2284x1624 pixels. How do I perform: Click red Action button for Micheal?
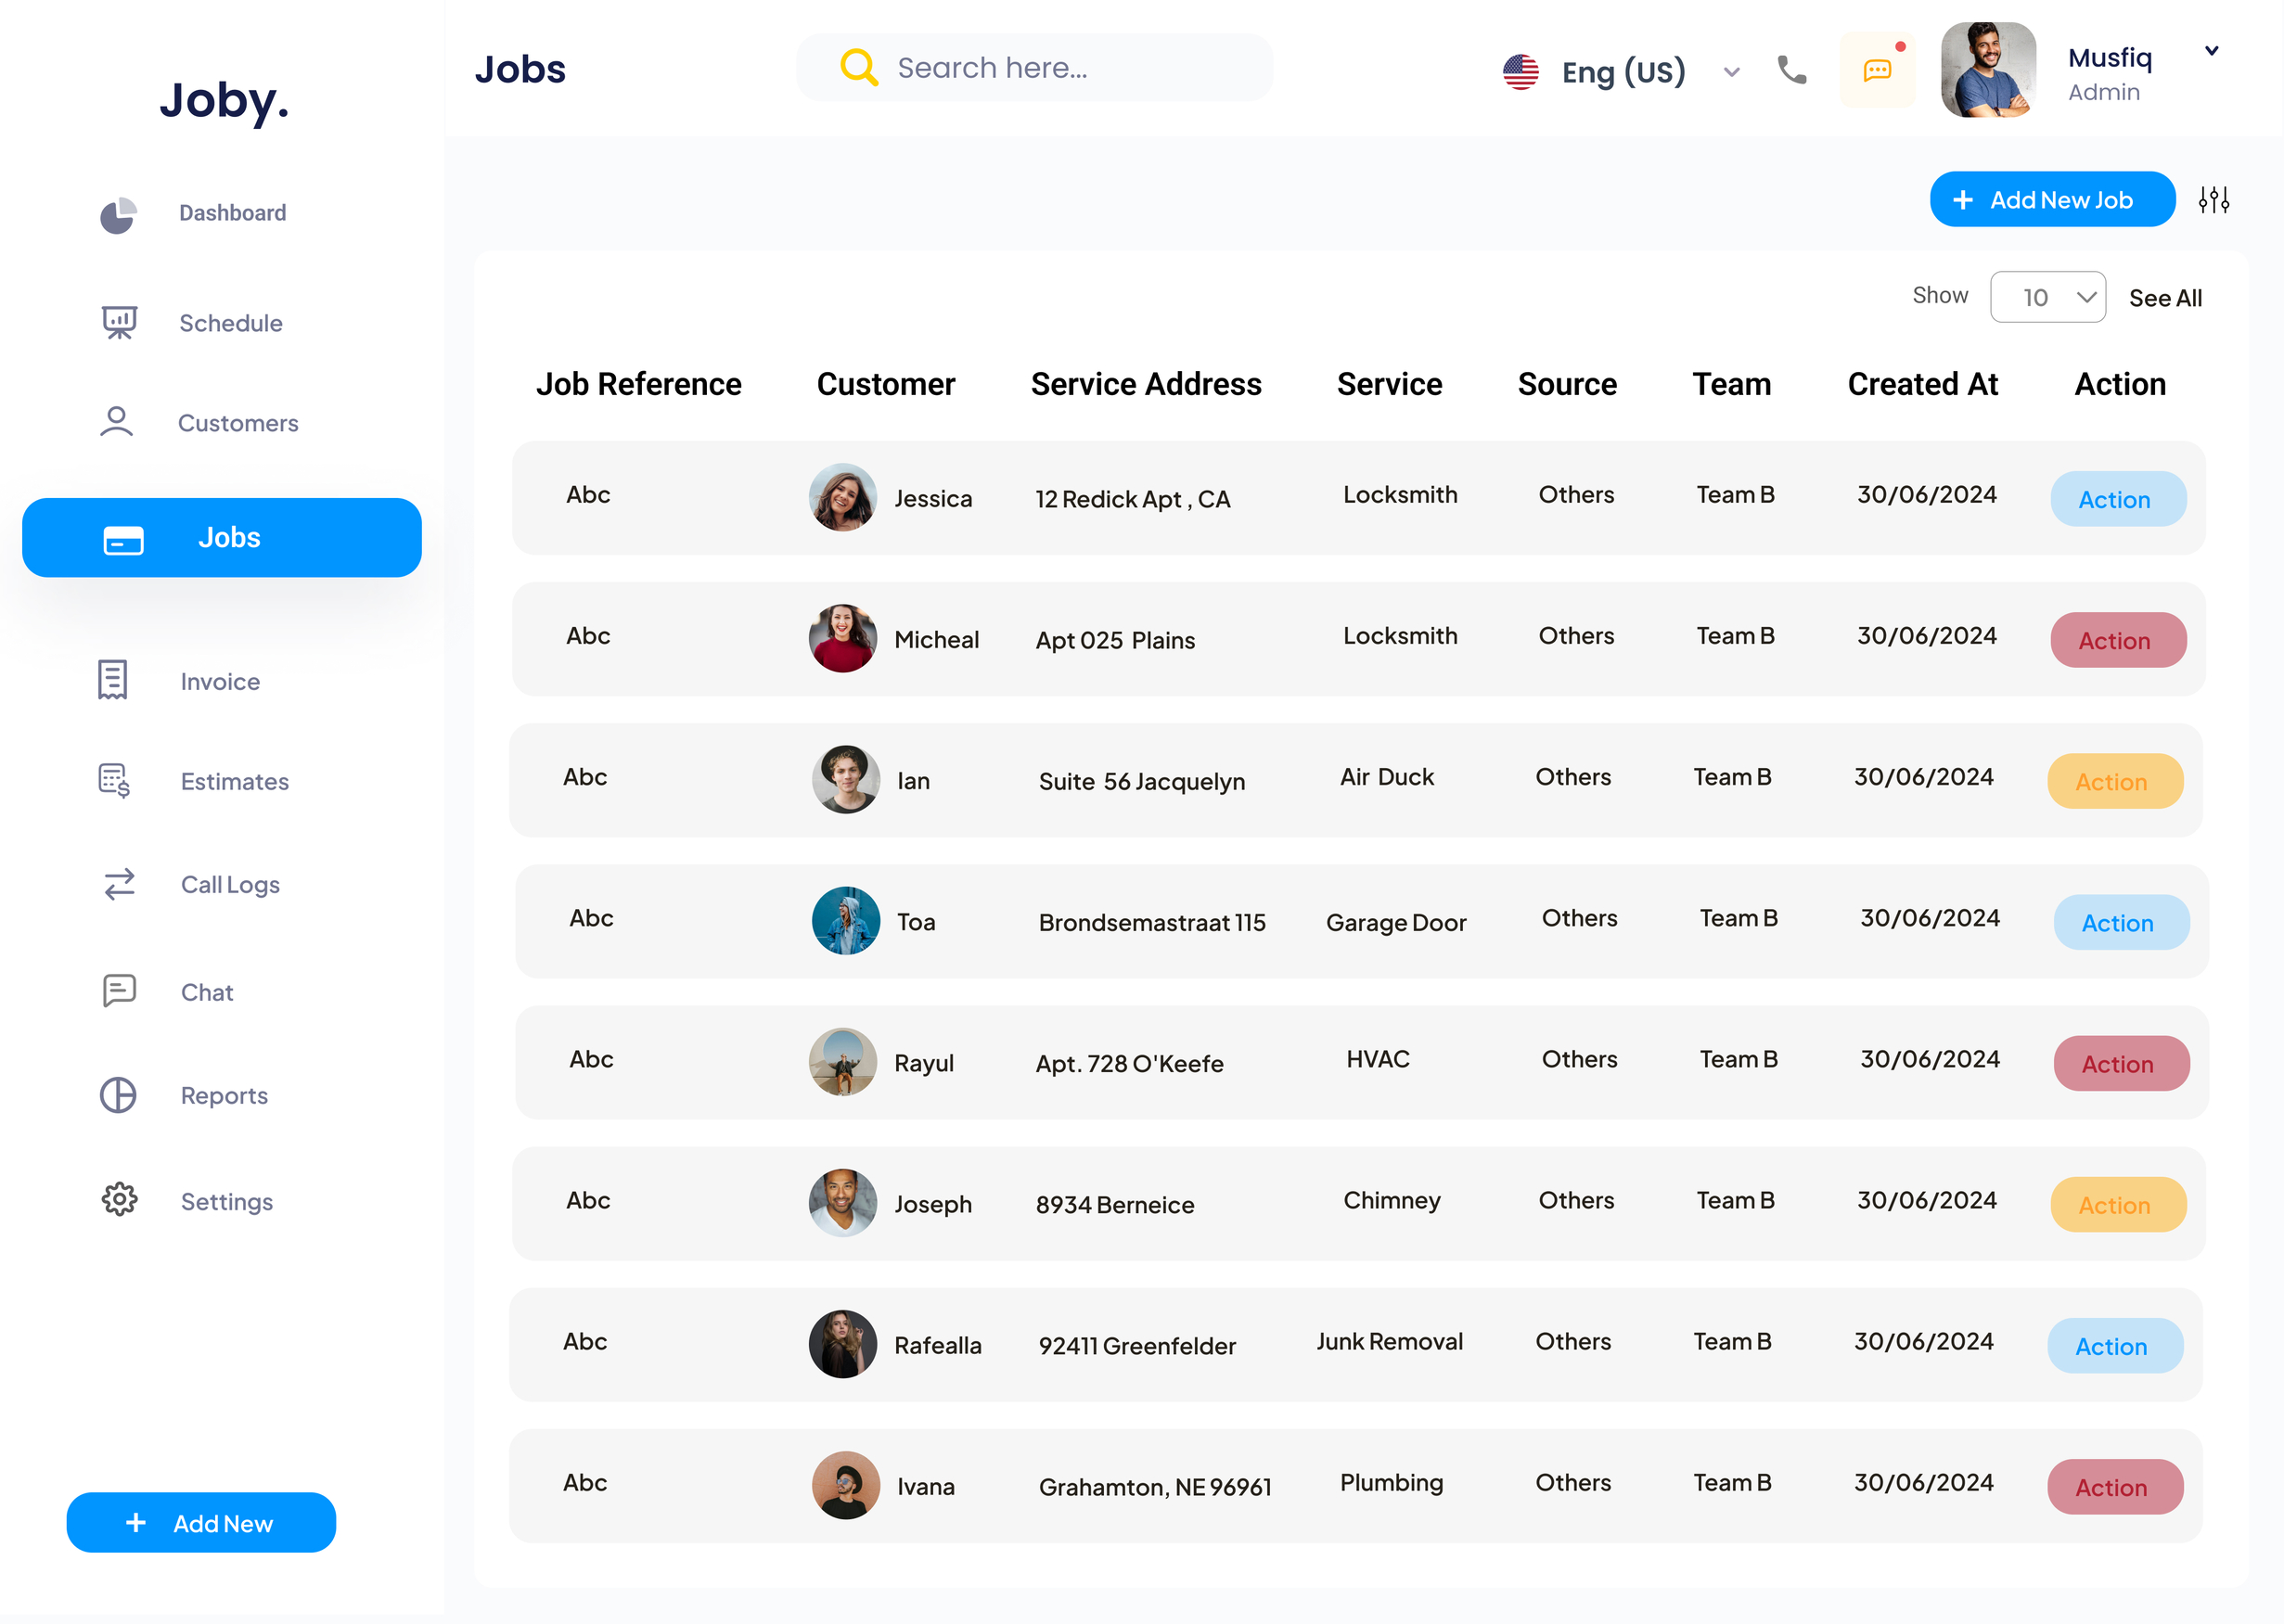pyautogui.click(x=2118, y=640)
